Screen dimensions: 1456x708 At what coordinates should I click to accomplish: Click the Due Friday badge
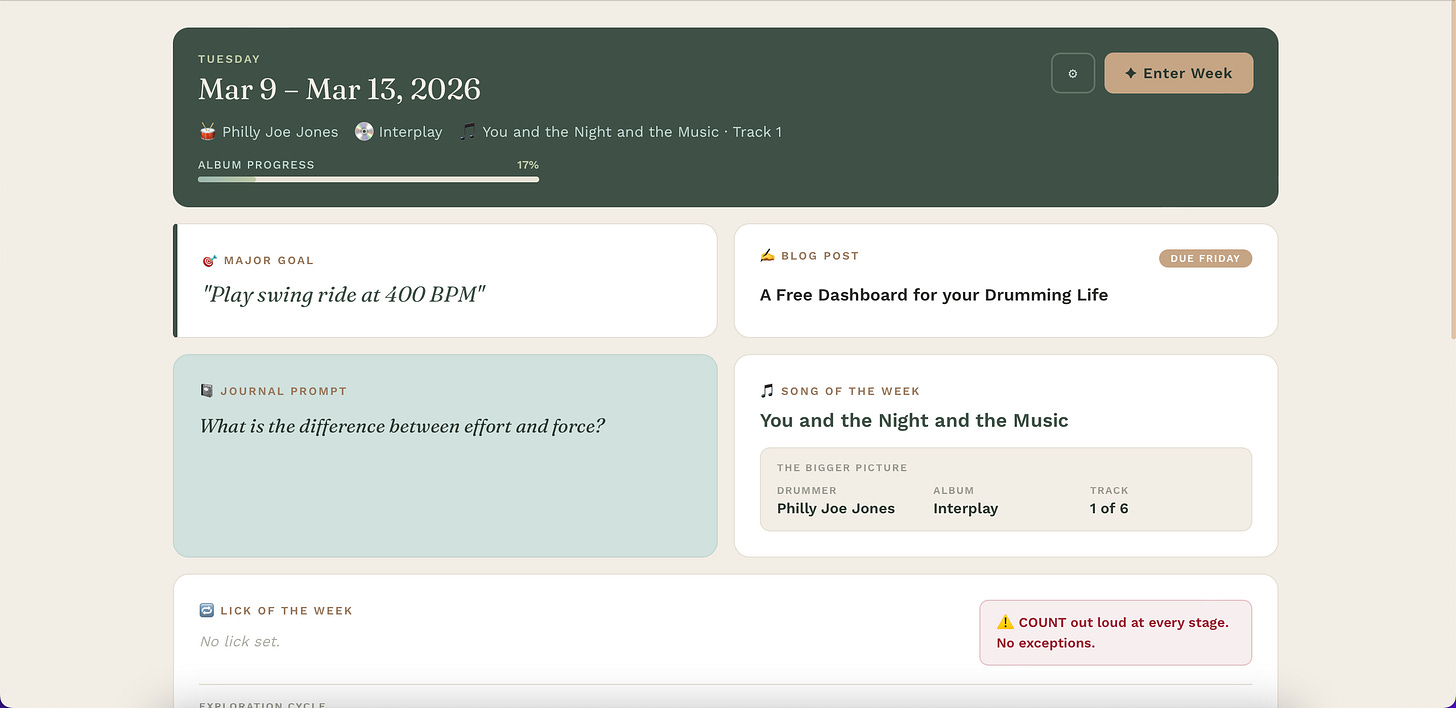tap(1205, 258)
